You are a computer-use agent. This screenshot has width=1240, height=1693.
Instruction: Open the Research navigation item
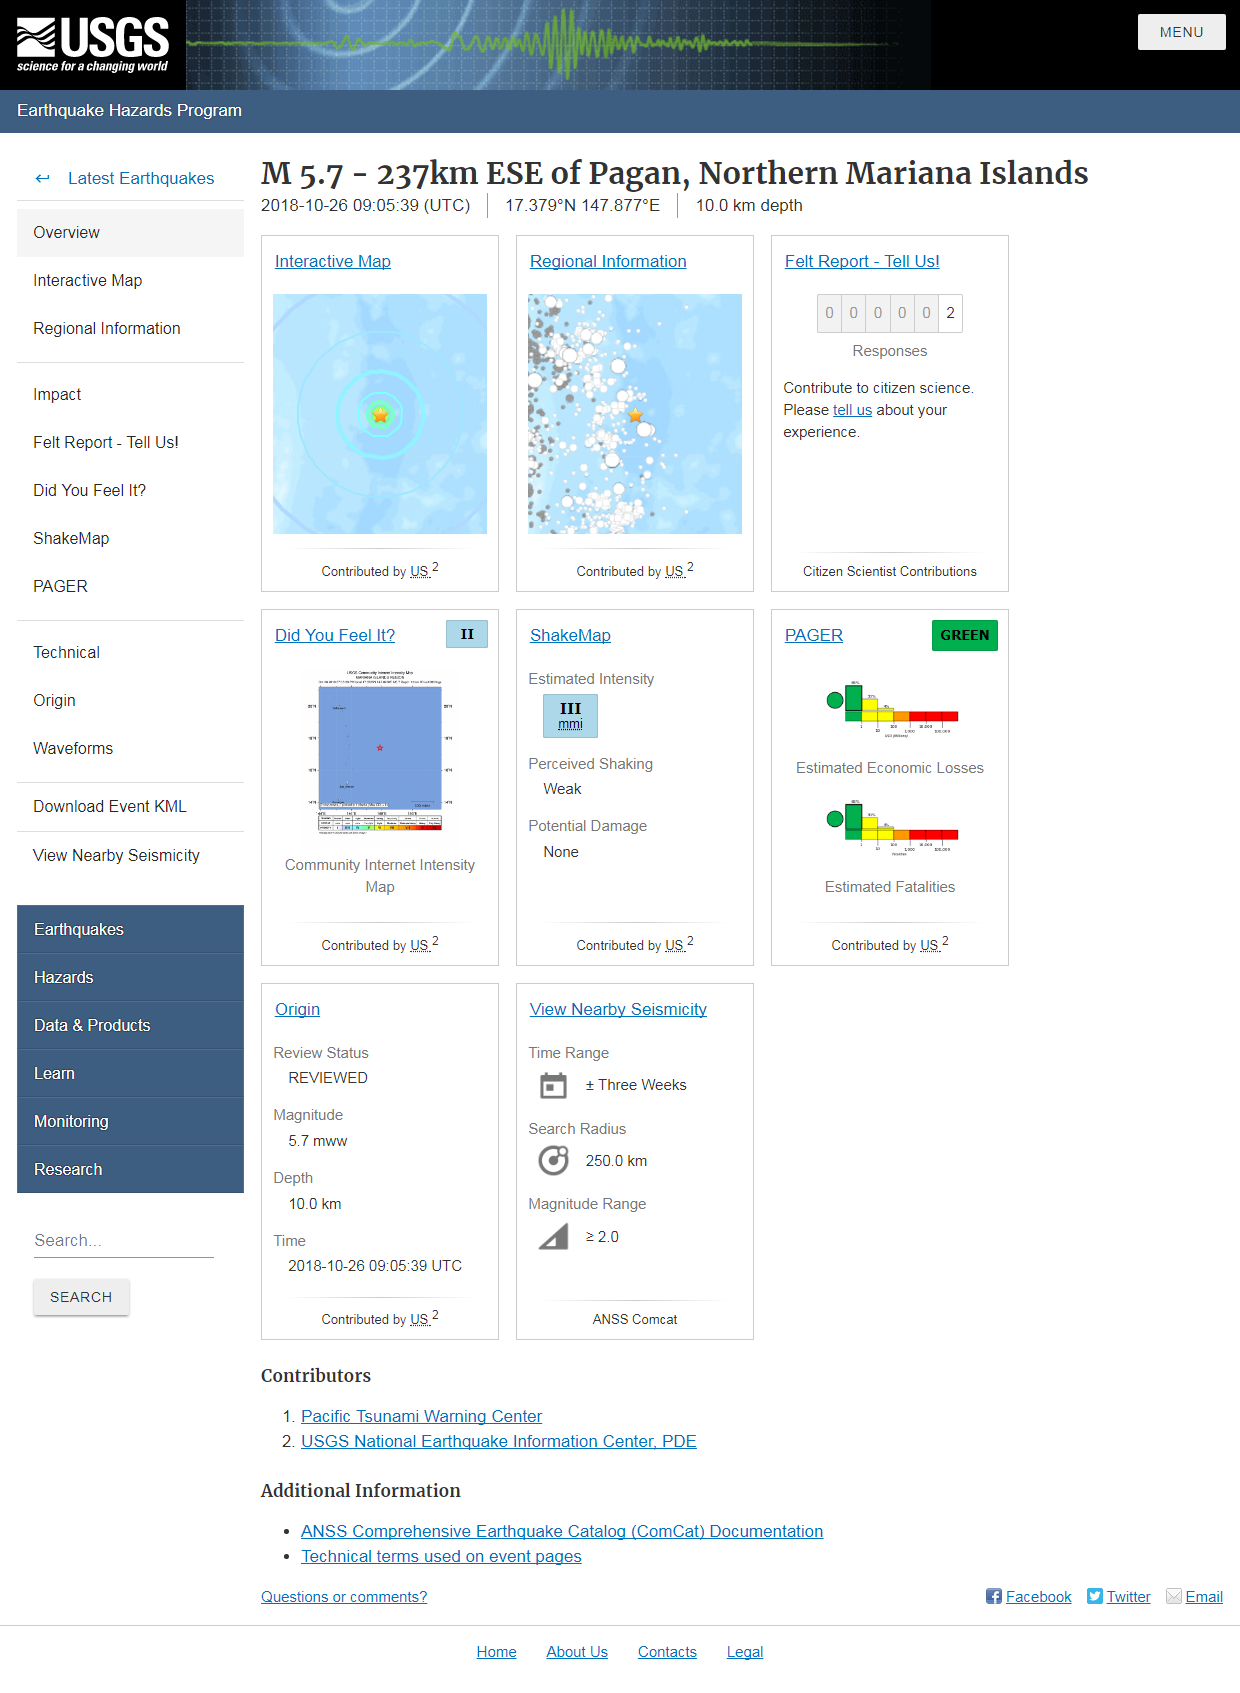pos(130,1169)
